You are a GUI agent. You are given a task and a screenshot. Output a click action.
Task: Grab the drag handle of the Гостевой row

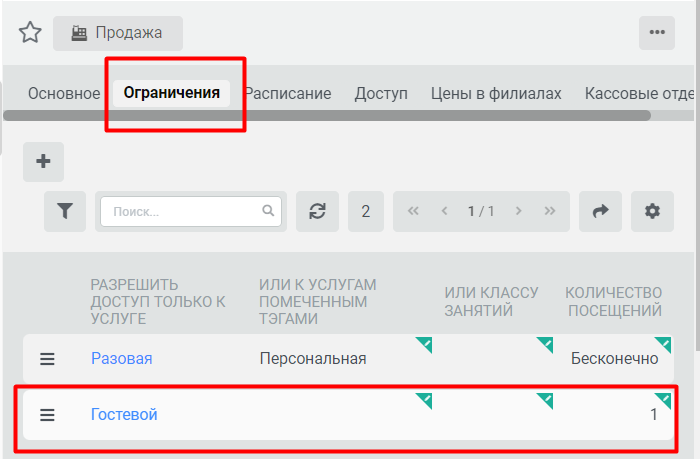tap(47, 415)
